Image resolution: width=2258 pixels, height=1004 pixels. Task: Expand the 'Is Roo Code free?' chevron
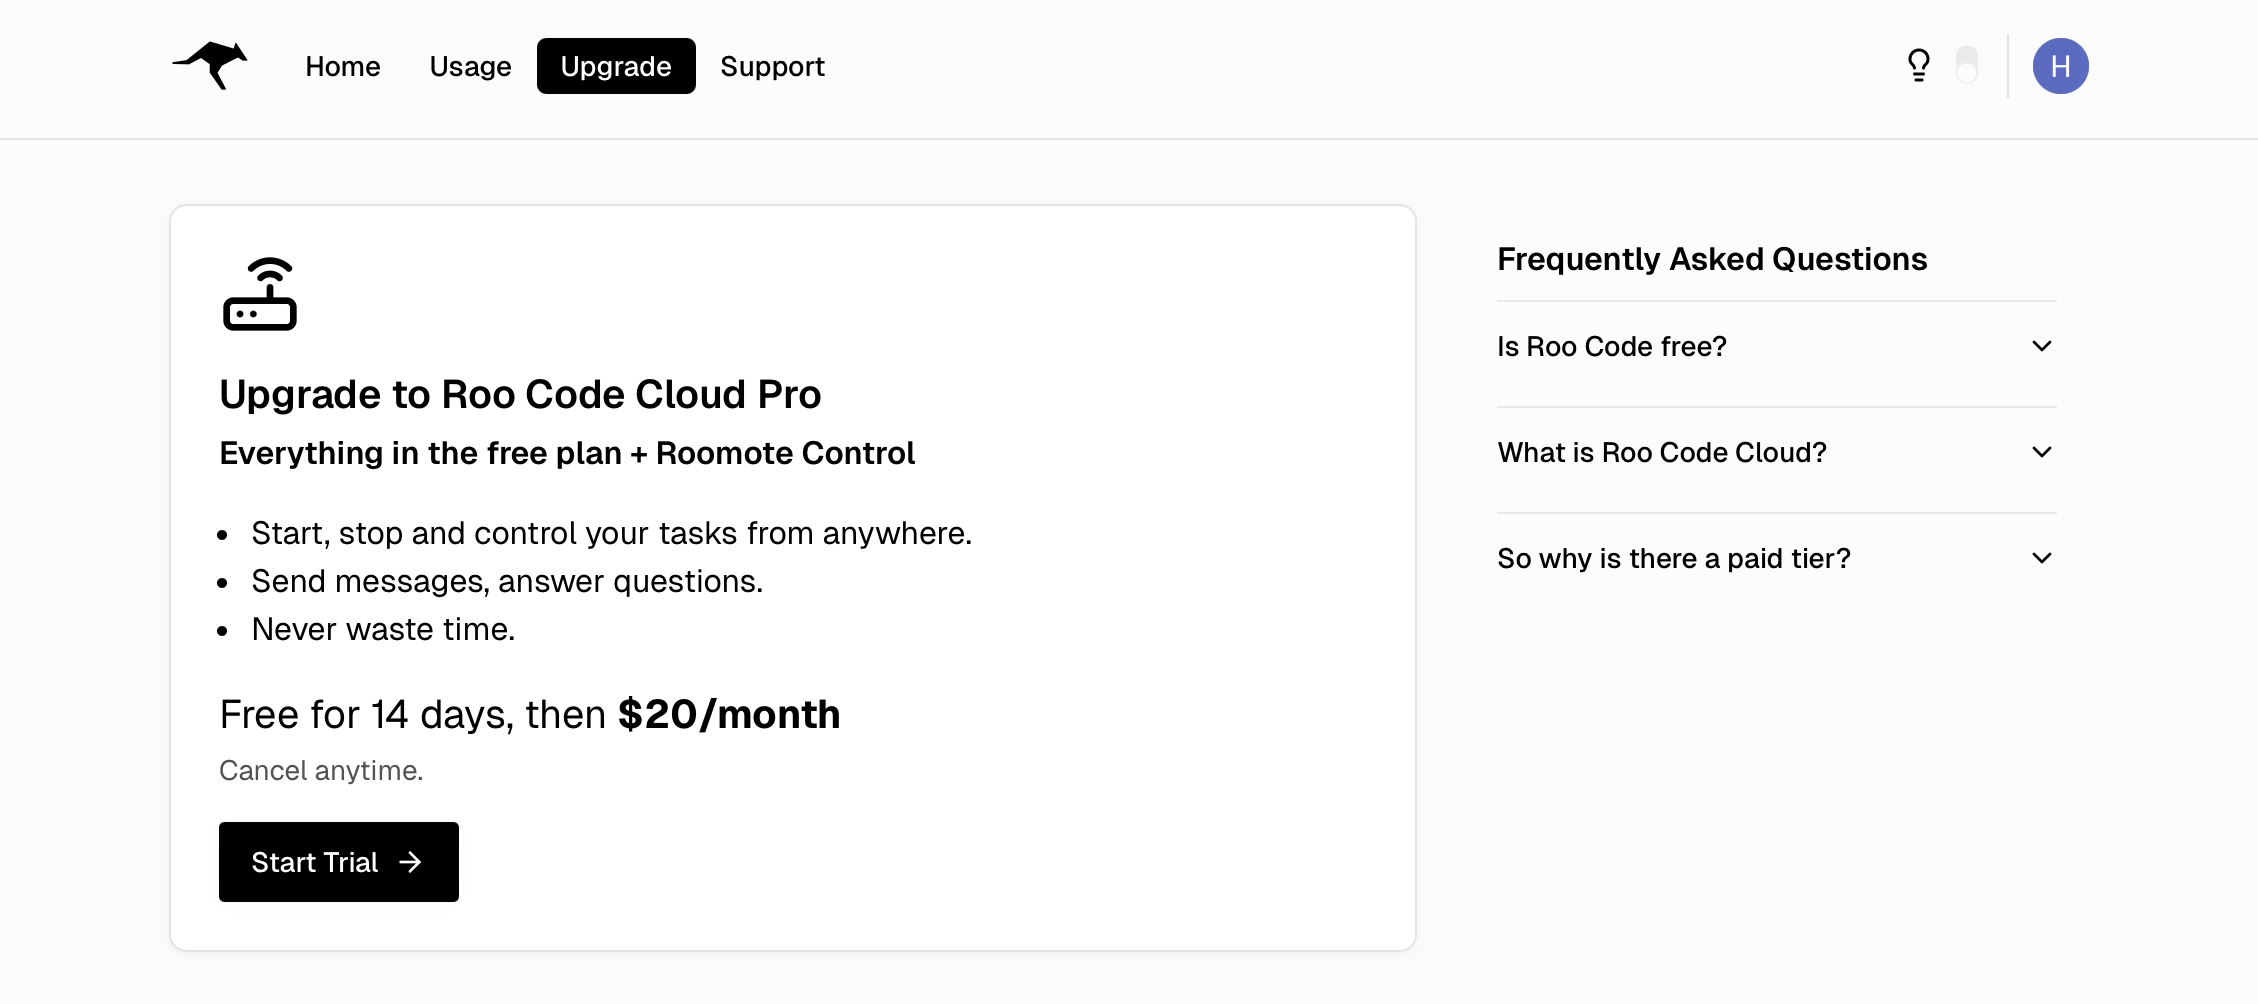2042,346
